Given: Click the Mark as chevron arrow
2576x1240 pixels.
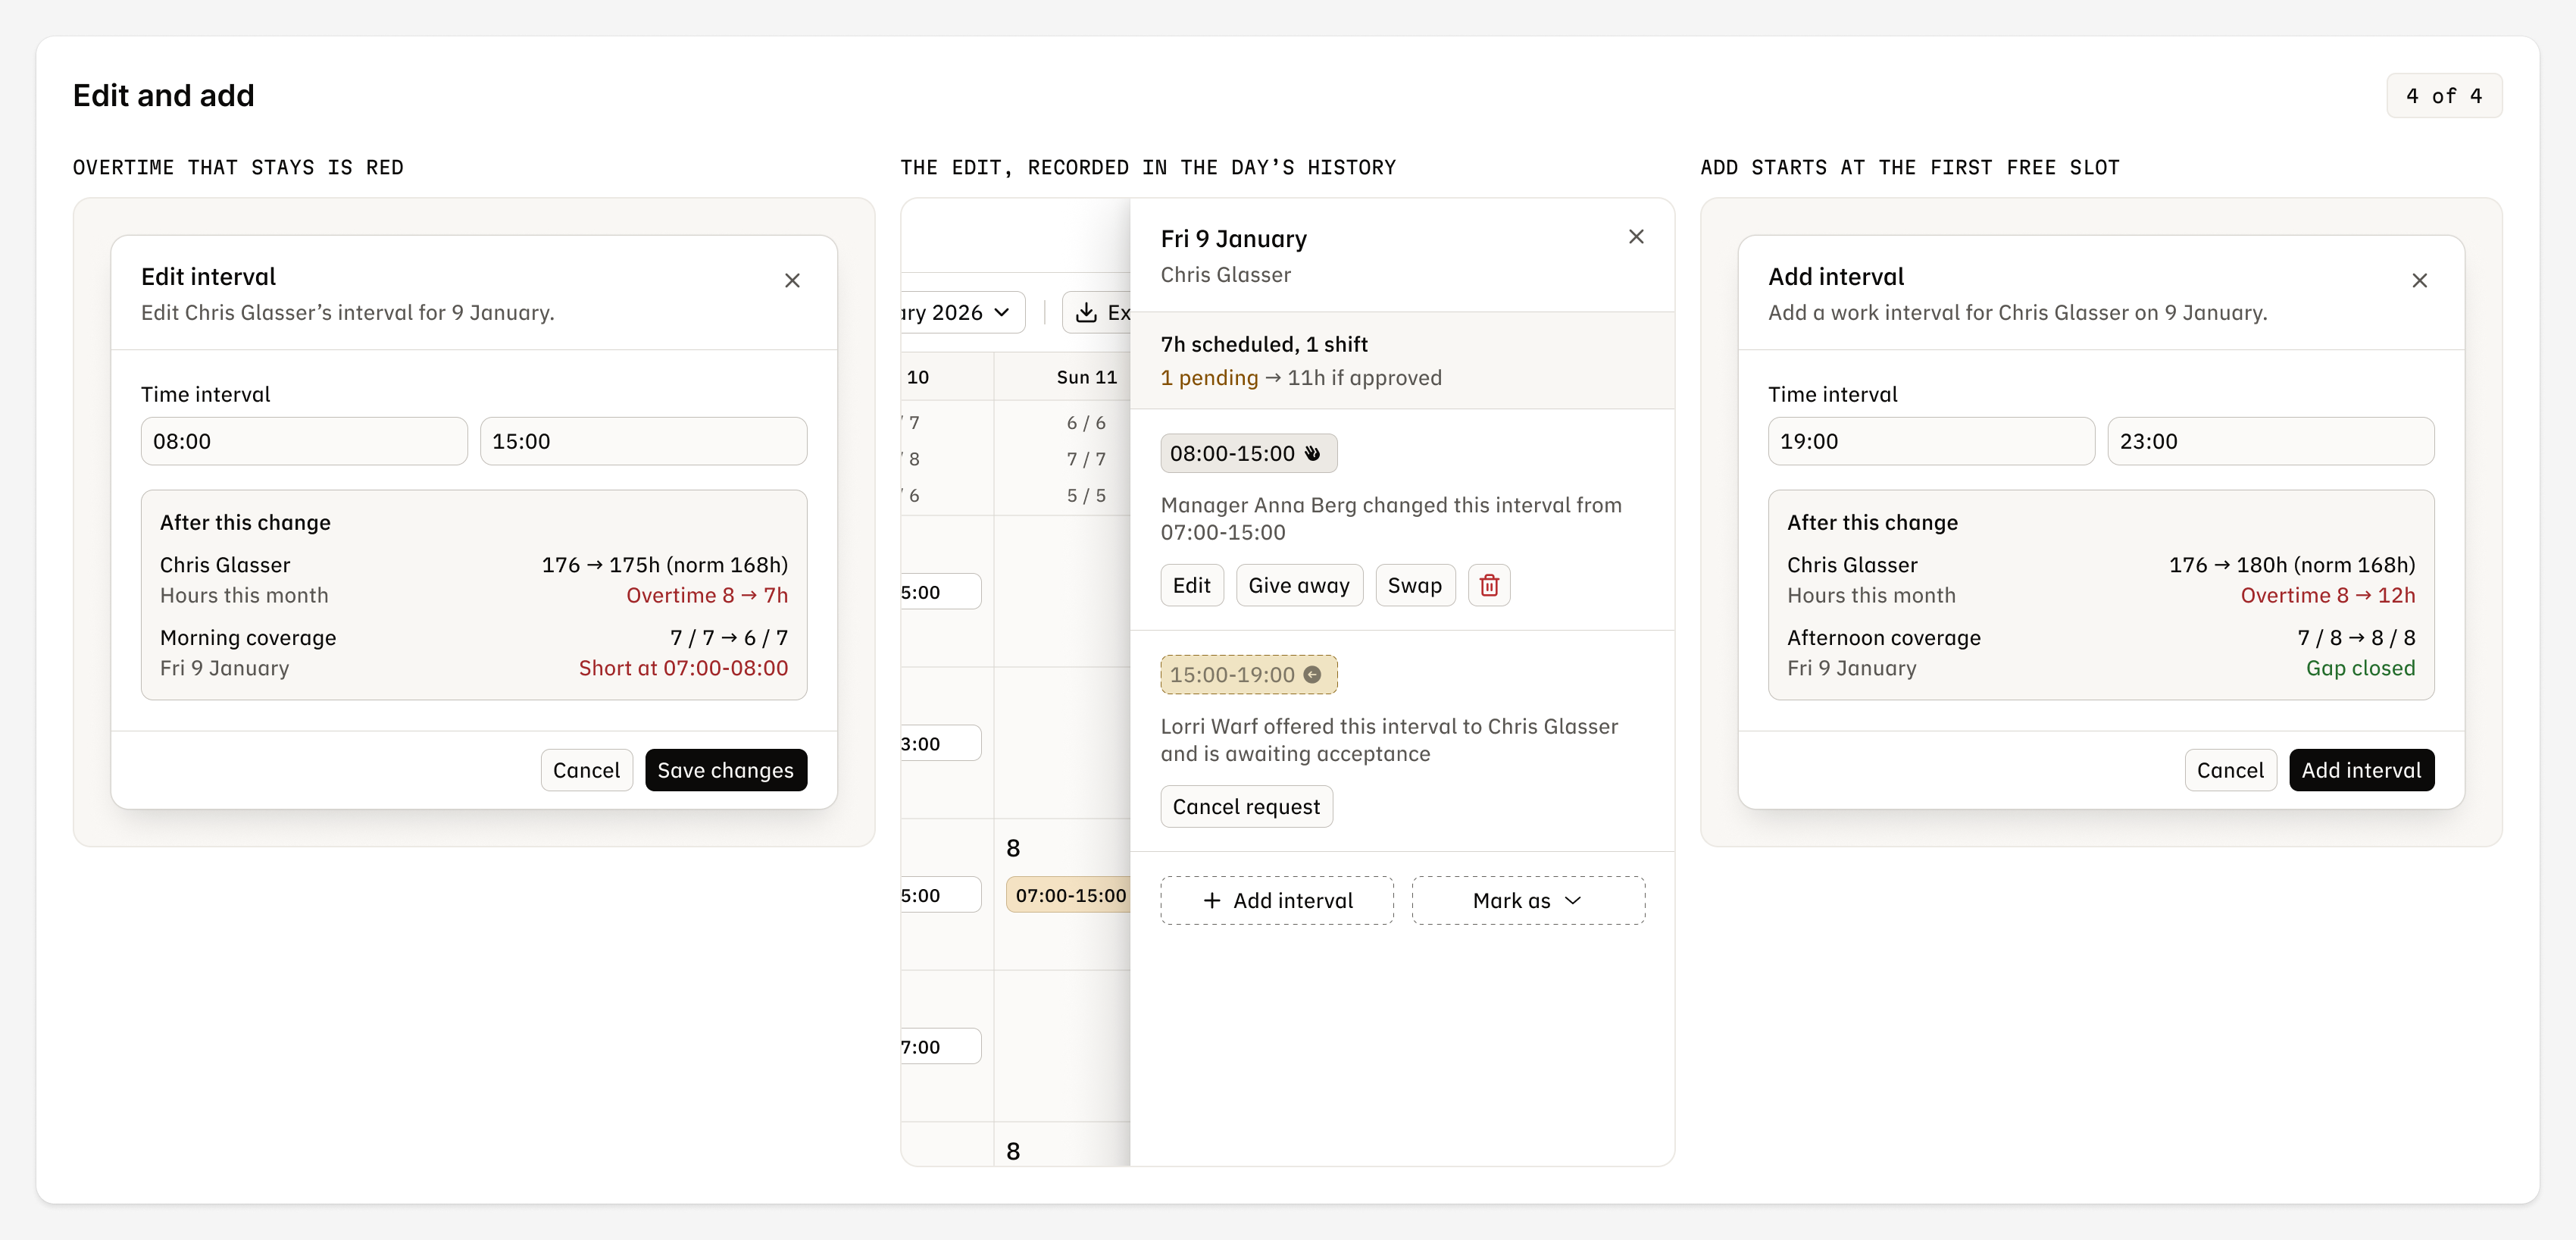Looking at the screenshot, I should click(1573, 901).
